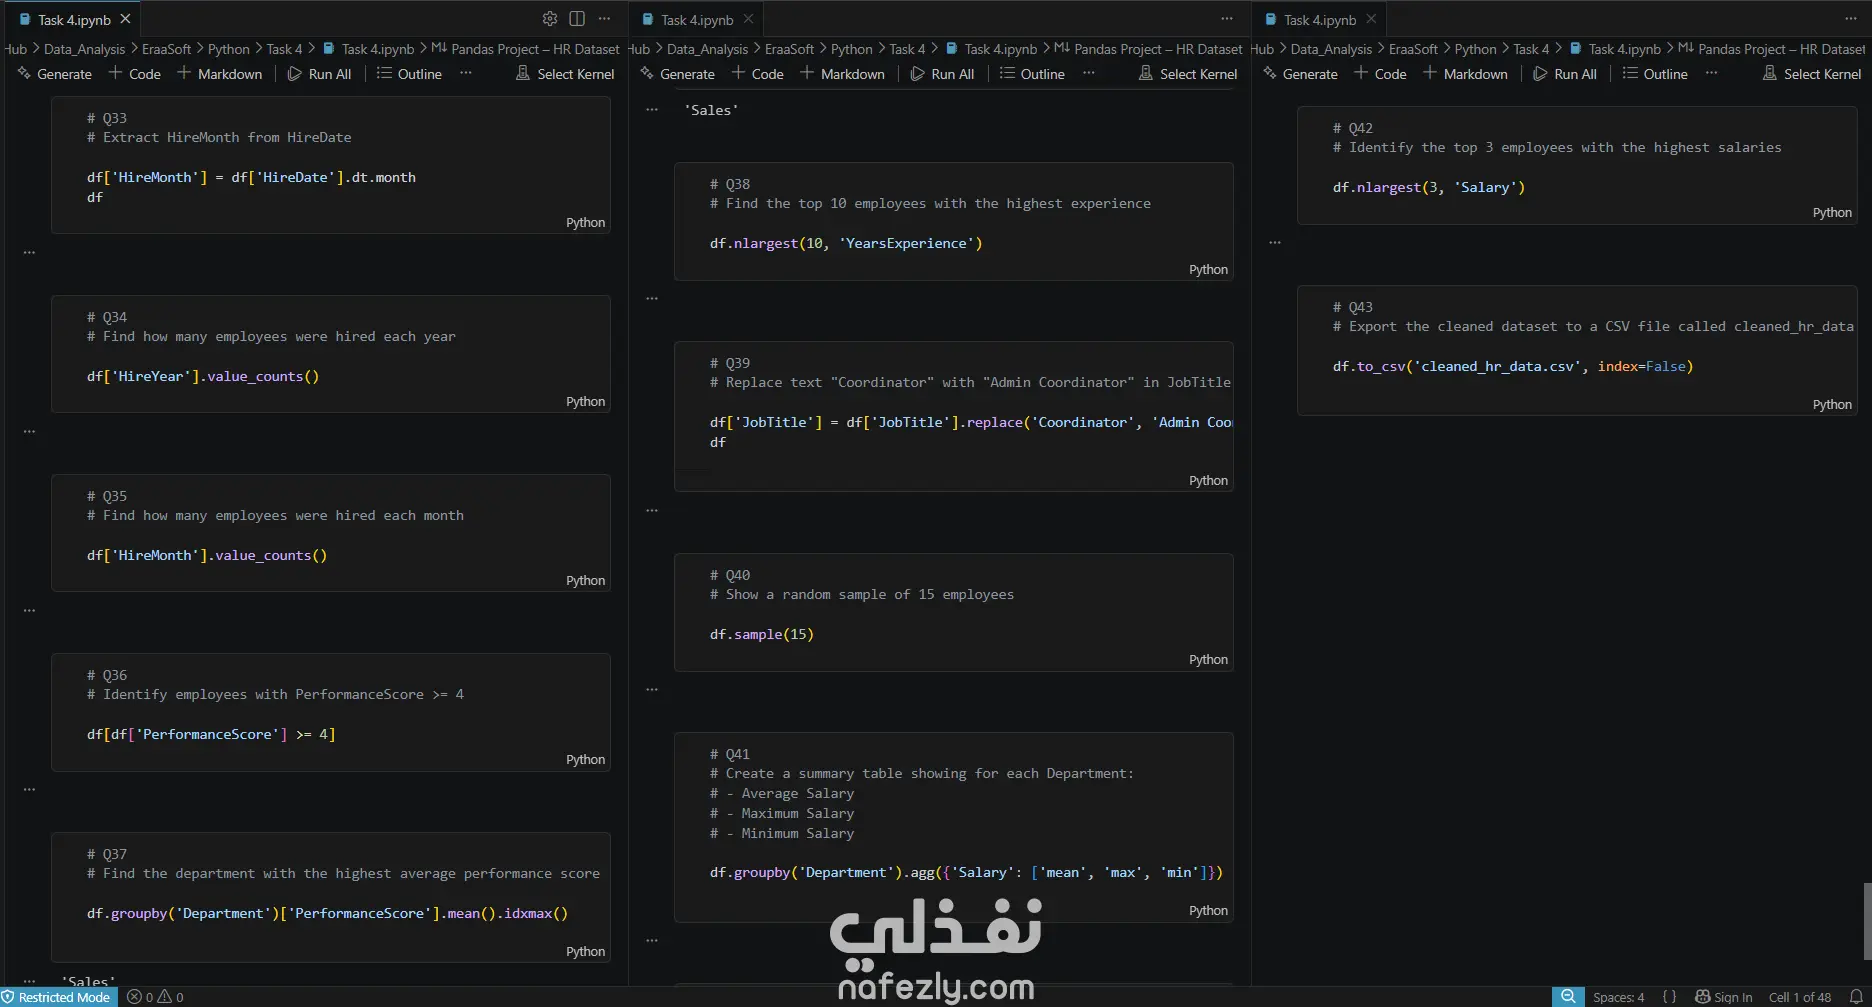The width and height of the screenshot is (1872, 1007).
Task: Click Sign In in the status bar
Action: tap(1723, 997)
